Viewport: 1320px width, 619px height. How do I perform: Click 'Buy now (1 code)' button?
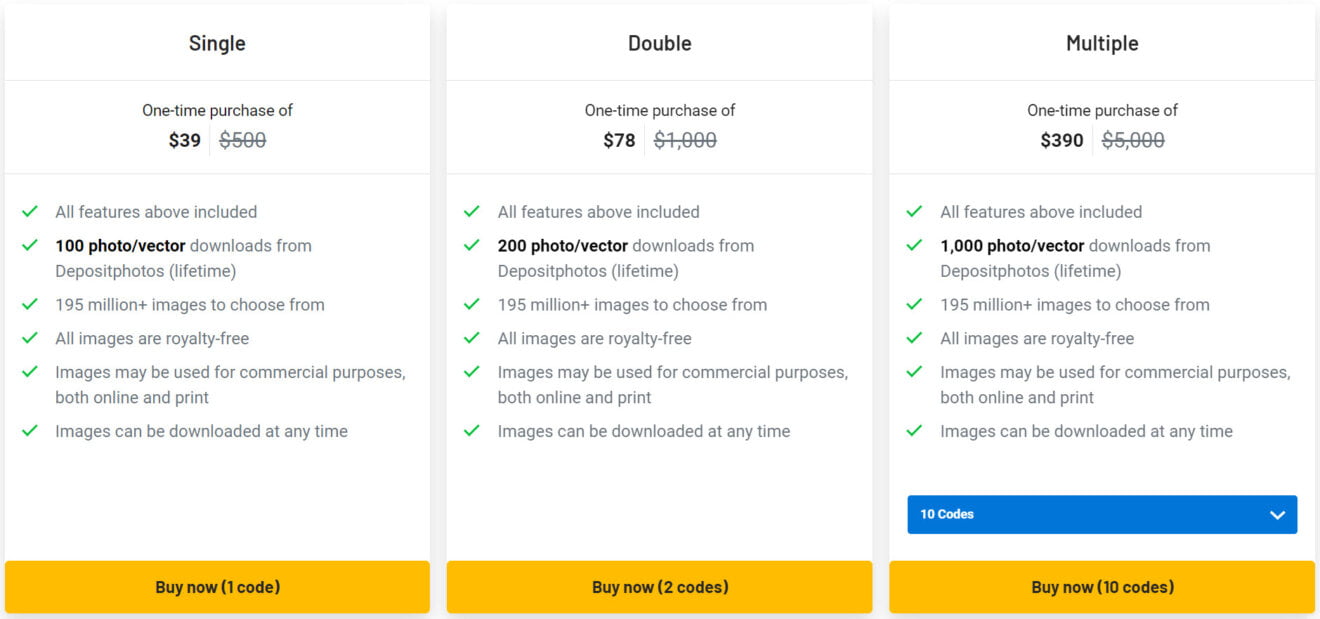[x=217, y=587]
